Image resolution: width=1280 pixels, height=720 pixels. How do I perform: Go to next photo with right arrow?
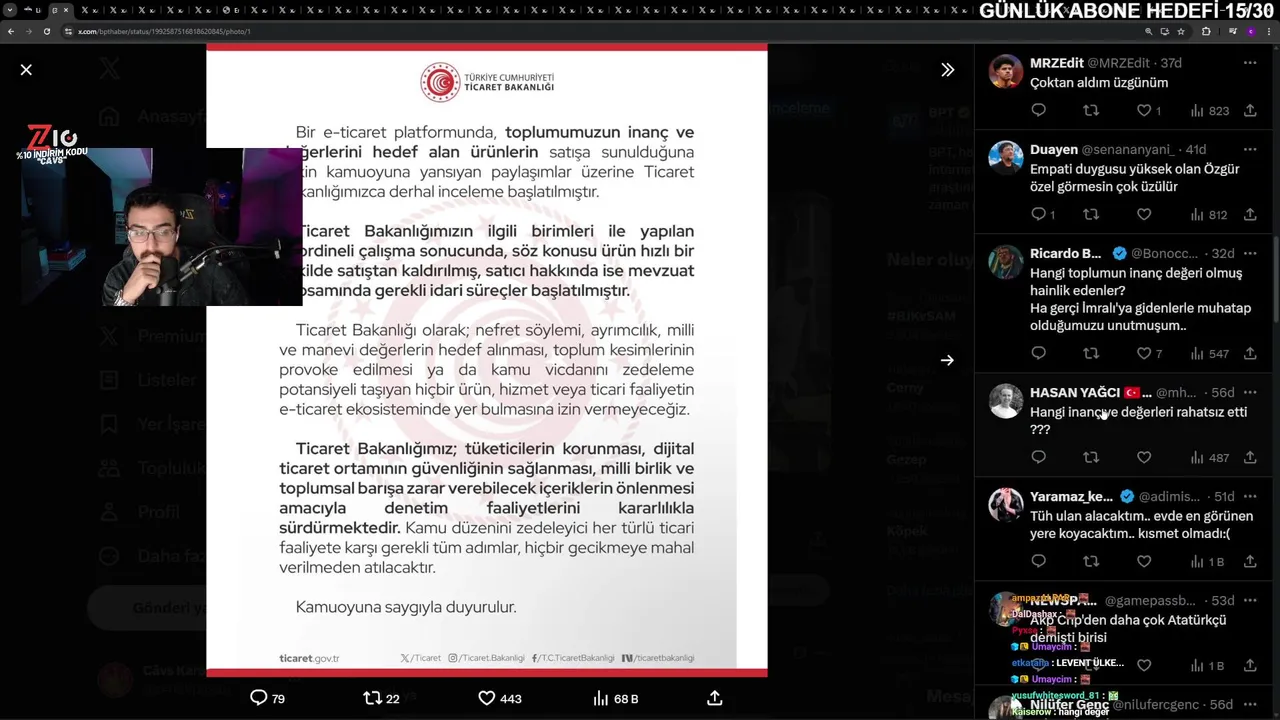[947, 360]
